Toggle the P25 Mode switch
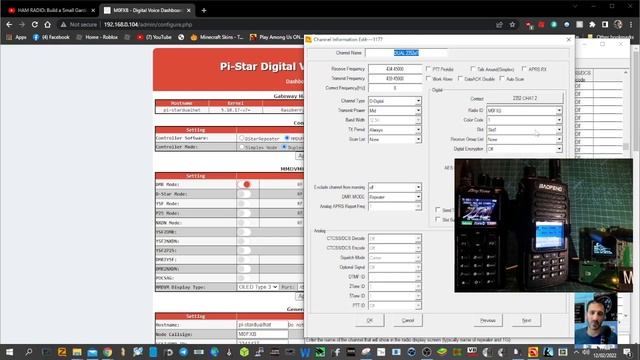Image resolution: width=640 pixels, height=360 pixels. coord(244,213)
